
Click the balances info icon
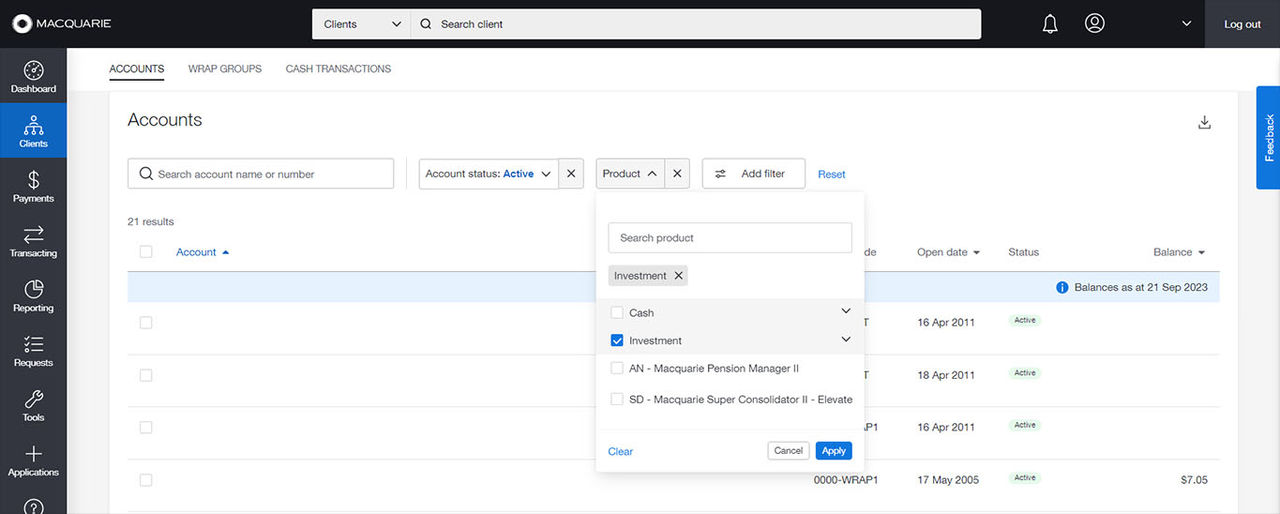pos(1062,287)
